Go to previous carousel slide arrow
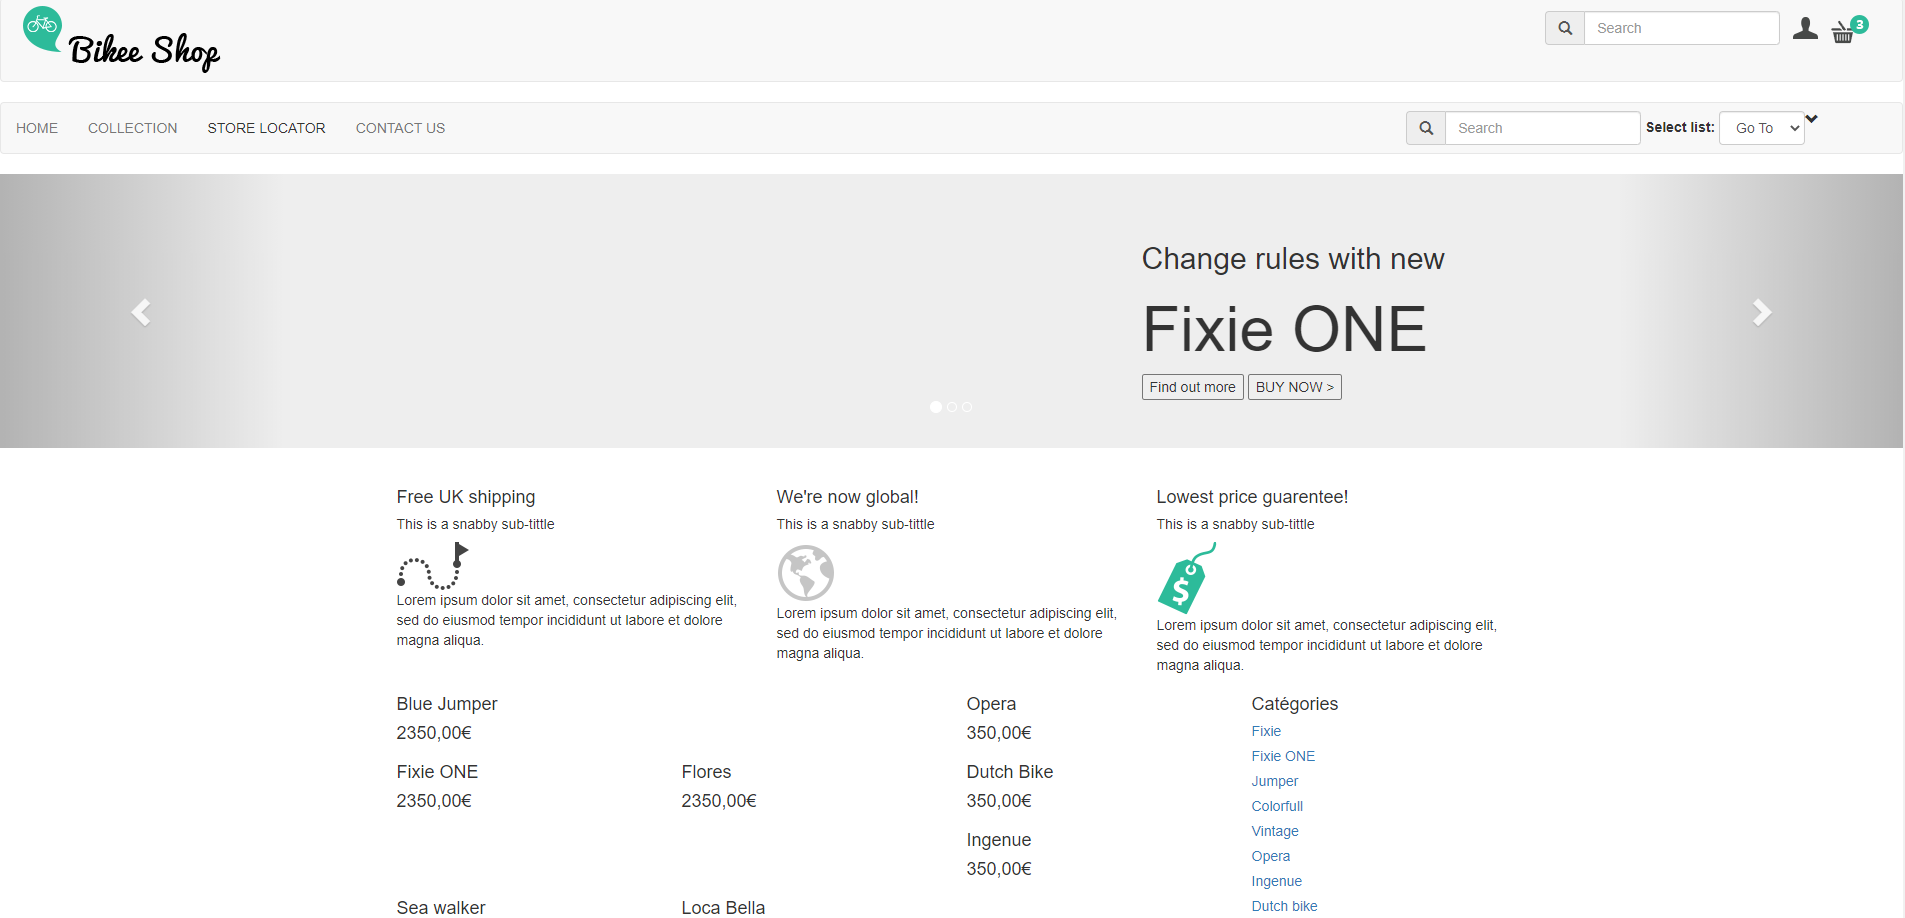This screenshot has height=918, width=1905. pos(141,312)
